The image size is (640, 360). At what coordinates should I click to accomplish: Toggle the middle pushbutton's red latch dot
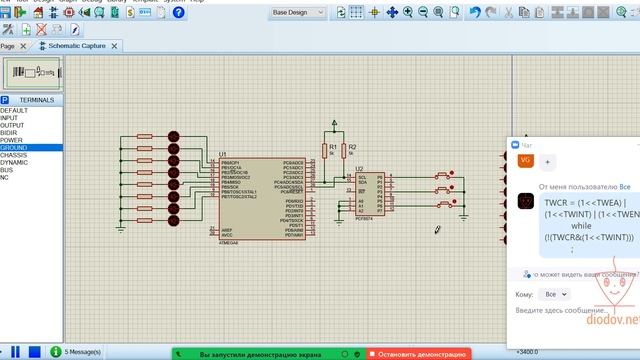[453, 187]
